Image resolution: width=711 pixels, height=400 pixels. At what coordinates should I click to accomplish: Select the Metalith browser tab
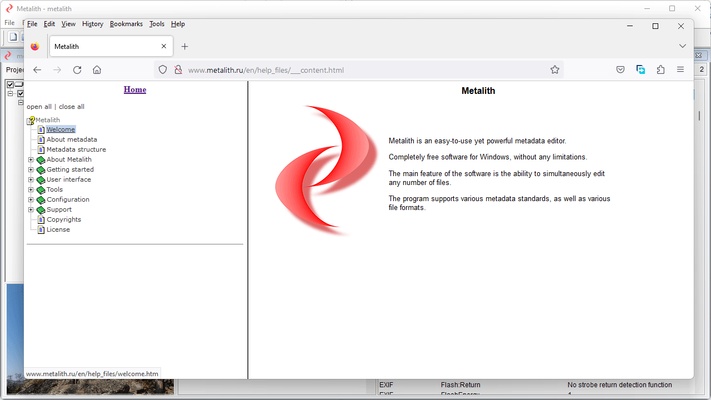point(111,46)
